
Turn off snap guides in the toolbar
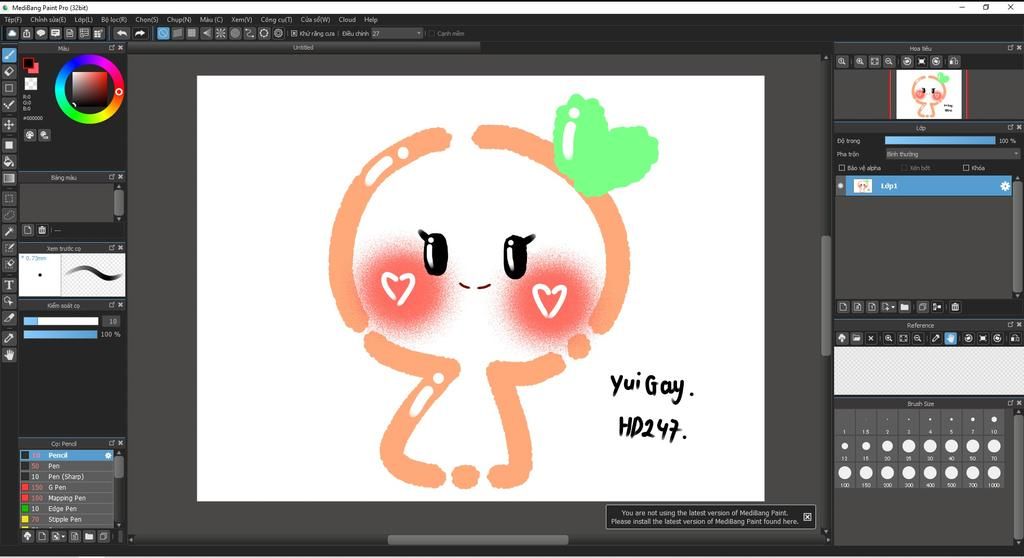click(163, 33)
